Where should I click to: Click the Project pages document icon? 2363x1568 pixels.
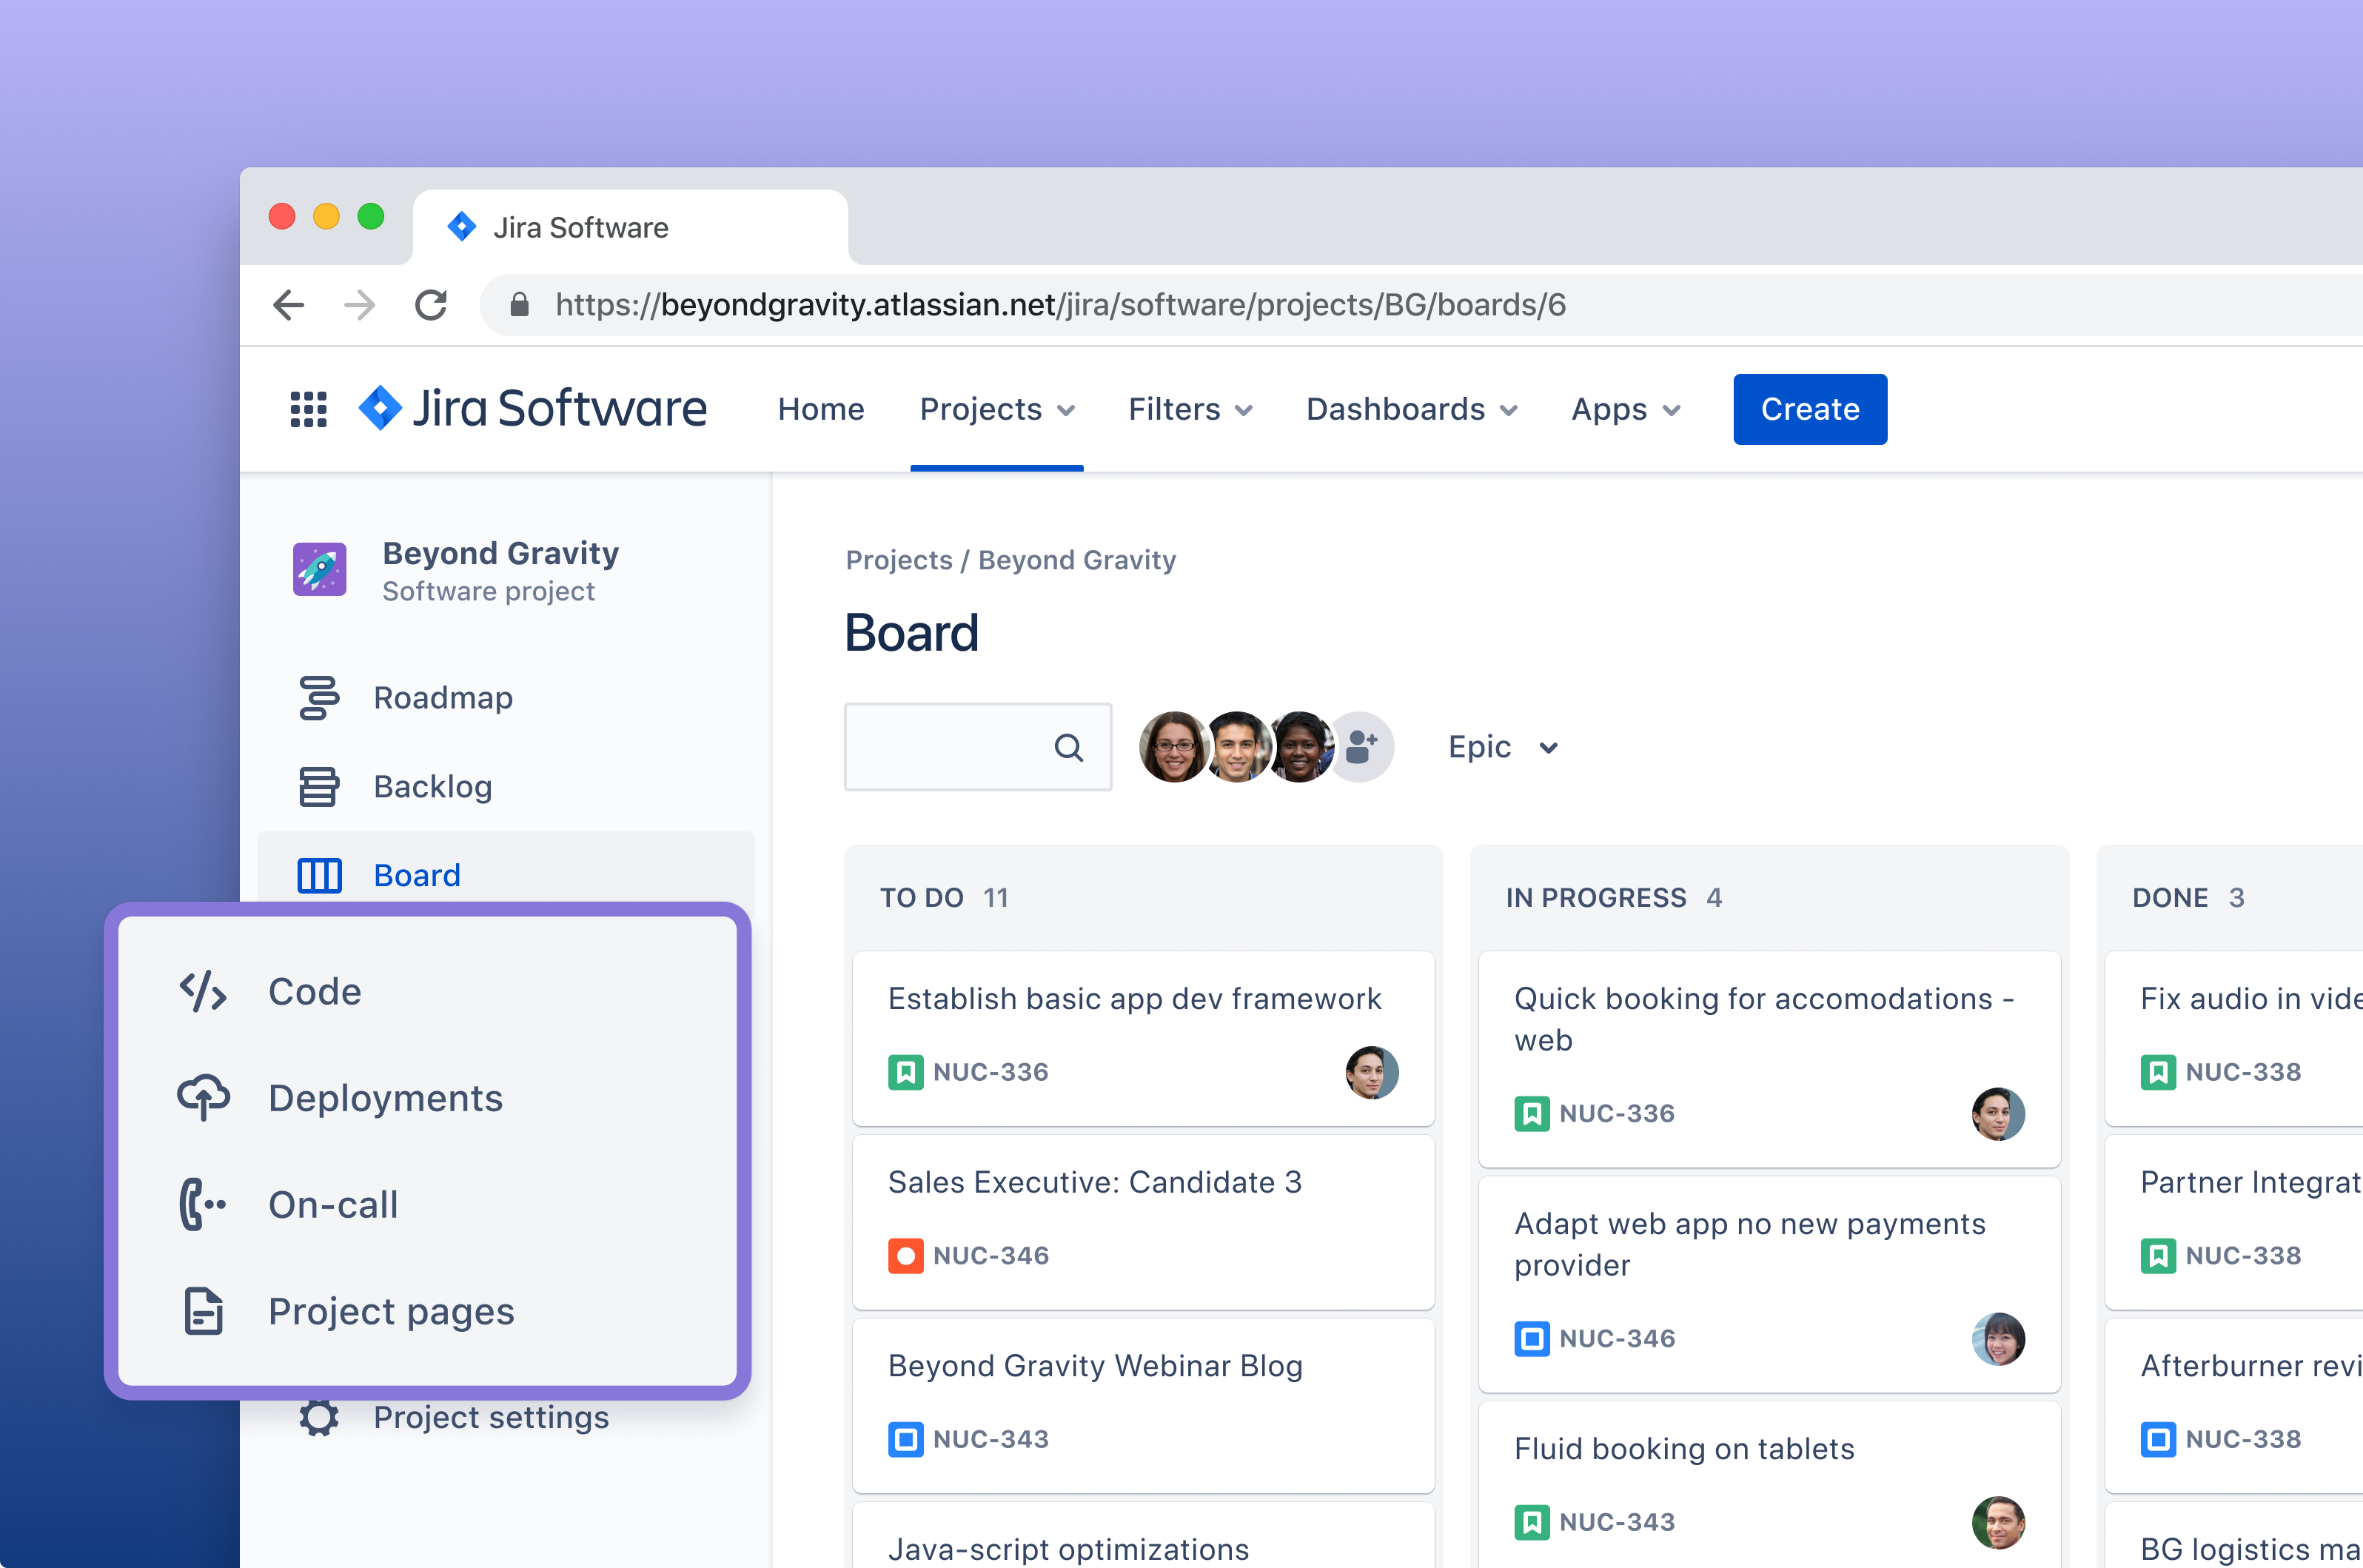point(203,1311)
